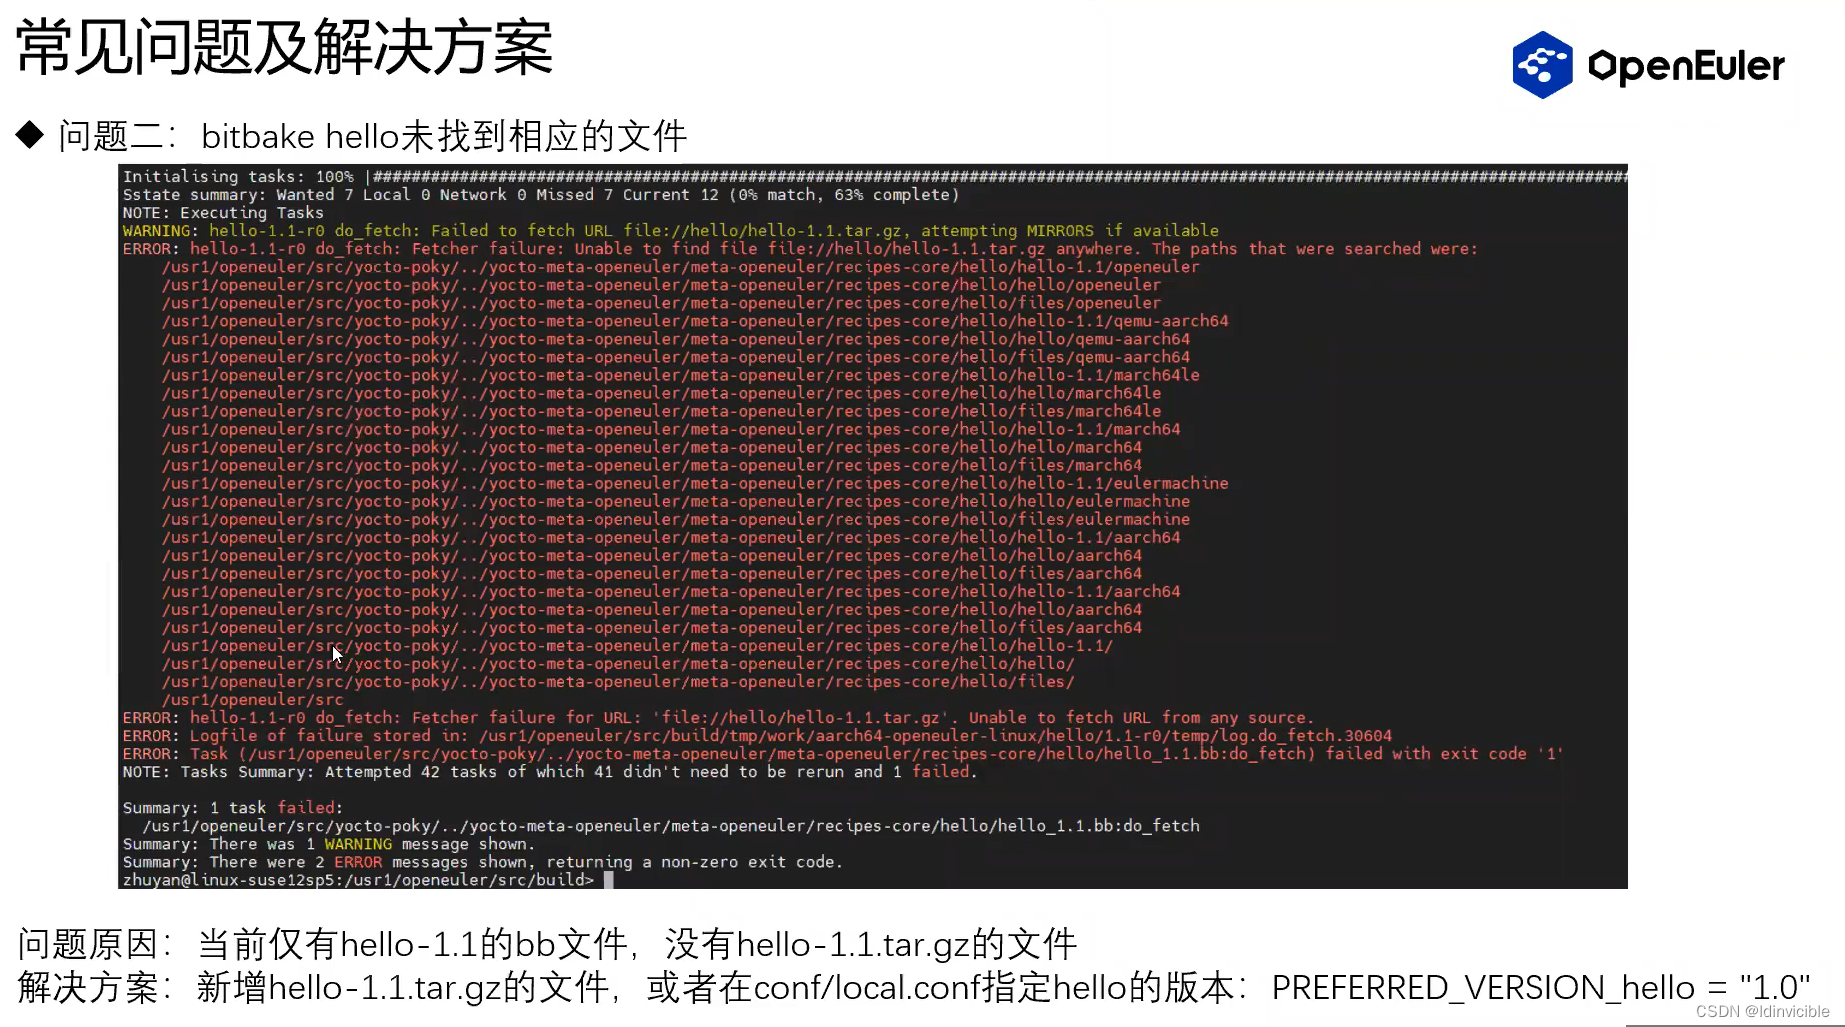This screenshot has width=1845, height=1027.
Task: Click the mouse pointer shown in terminal
Action: coord(336,653)
